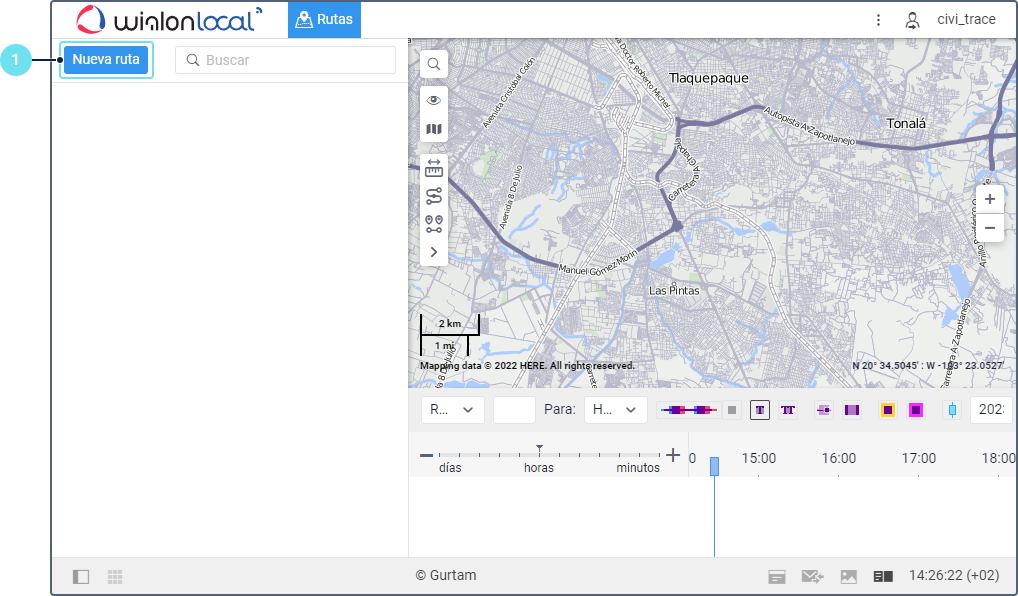
Task: Select the nearest units markers tool
Action: pos(434,224)
